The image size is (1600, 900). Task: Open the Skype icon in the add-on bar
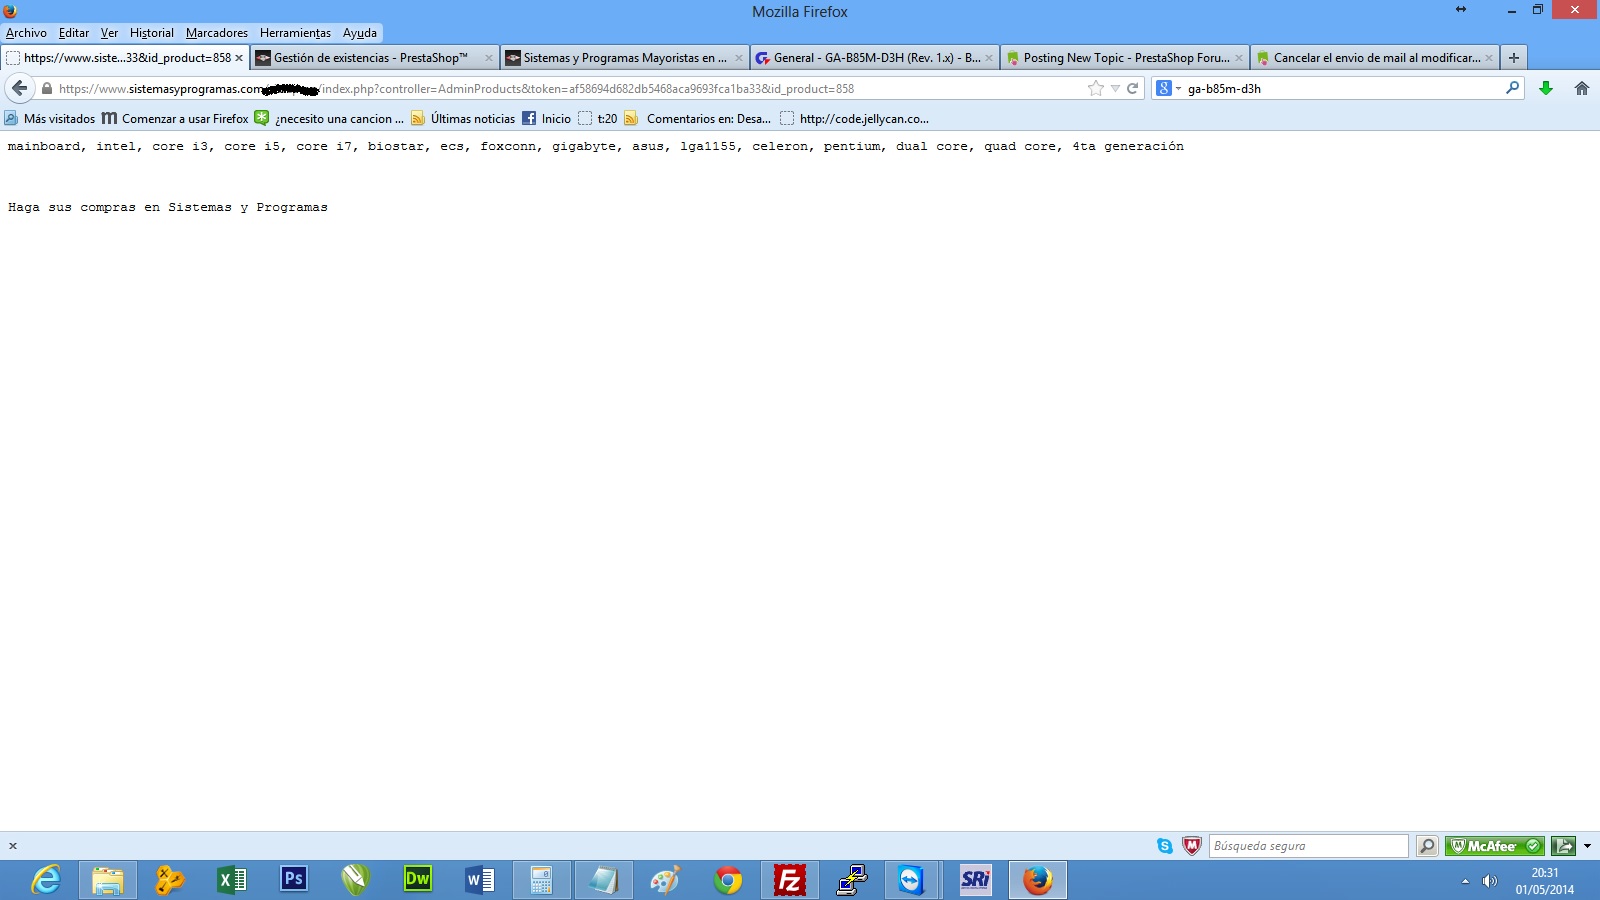(x=1165, y=846)
